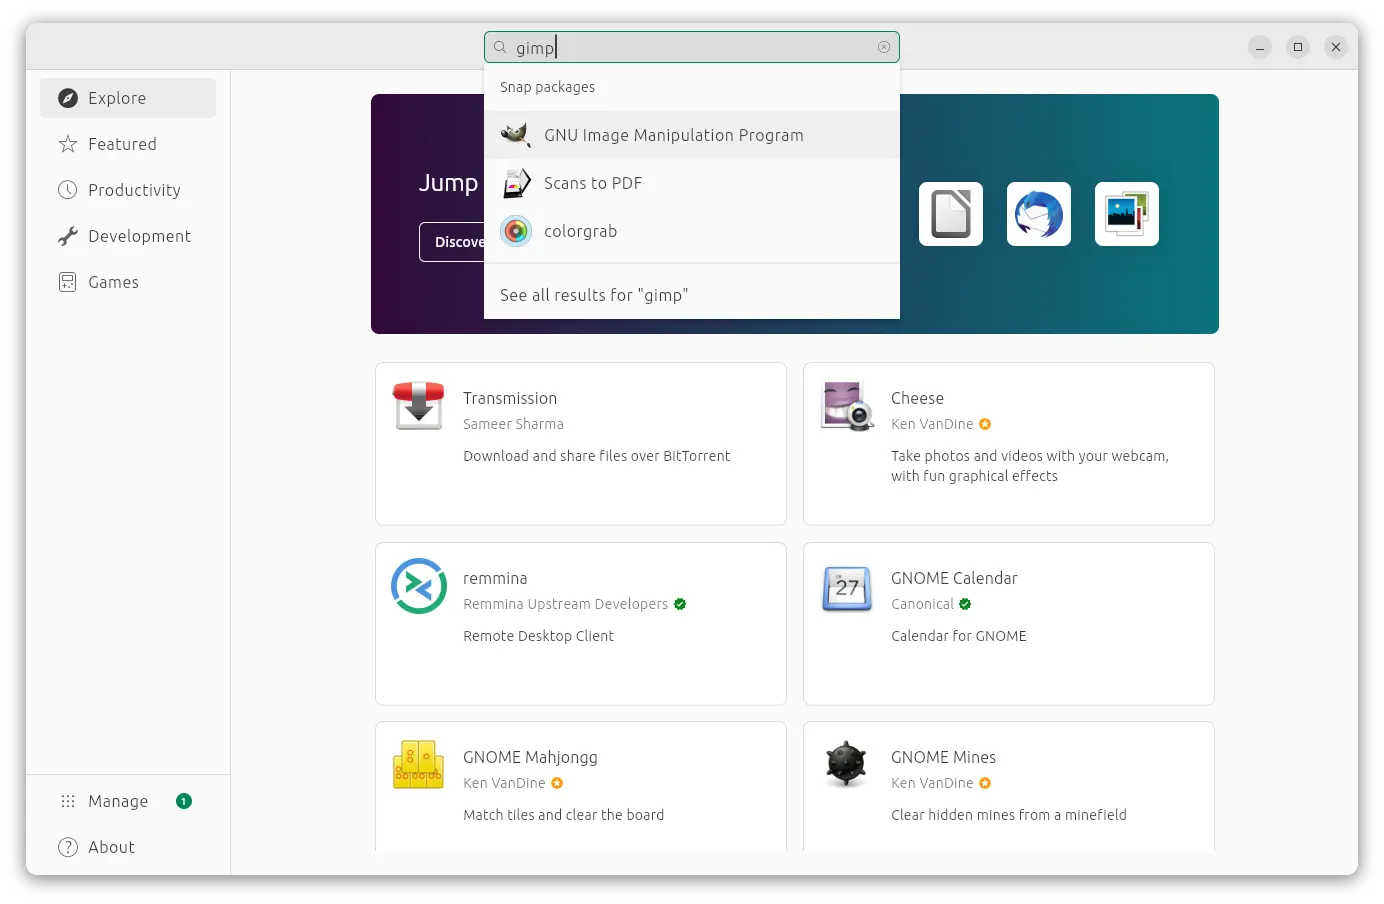Click "Clear hidden mines from a minefield" text
Screen dimensions: 1384x904
point(1008,815)
